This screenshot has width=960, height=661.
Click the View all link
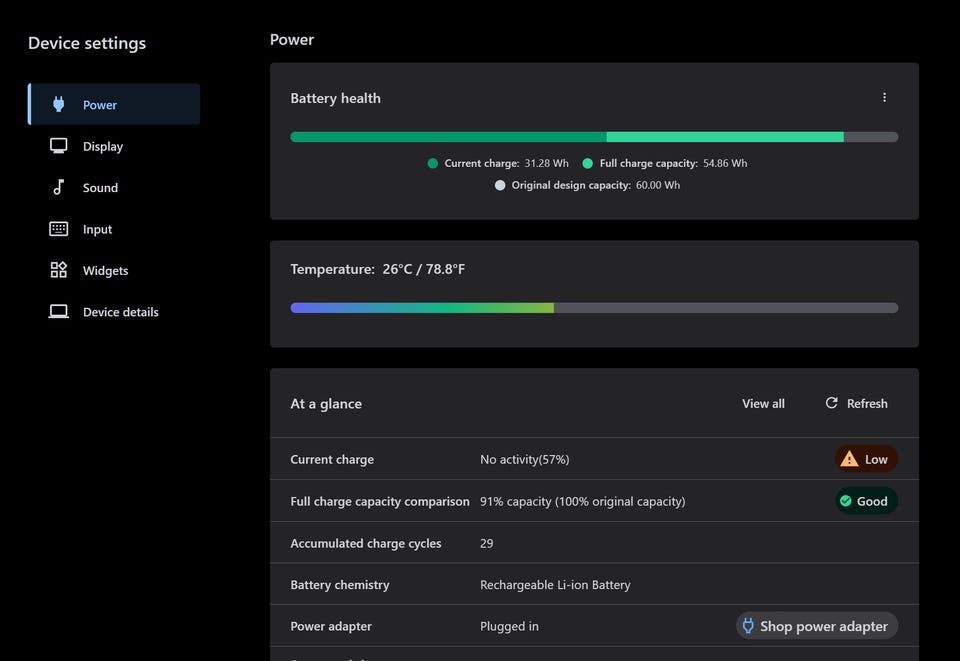[763, 404]
